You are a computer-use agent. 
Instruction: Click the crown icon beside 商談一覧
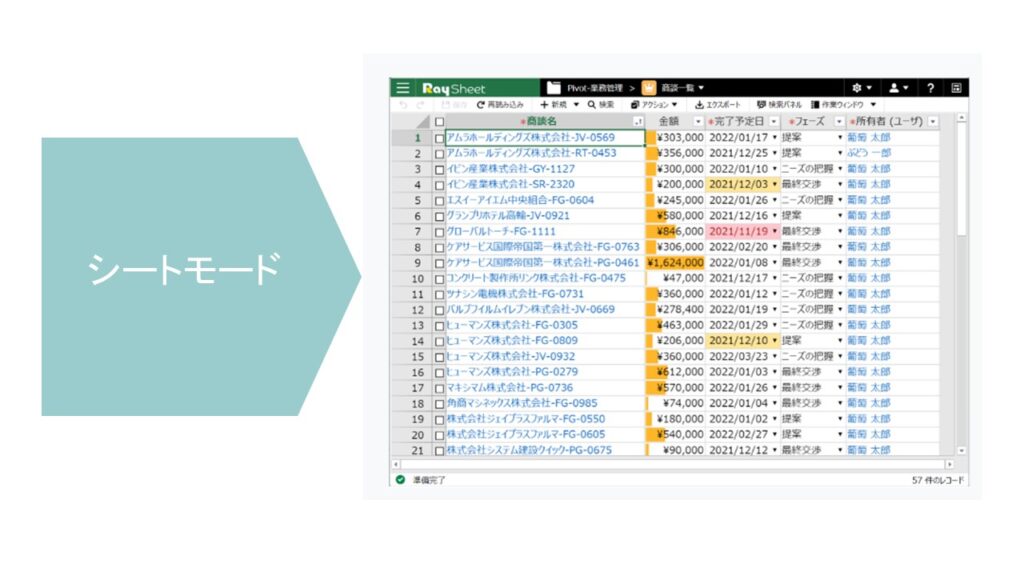click(648, 88)
